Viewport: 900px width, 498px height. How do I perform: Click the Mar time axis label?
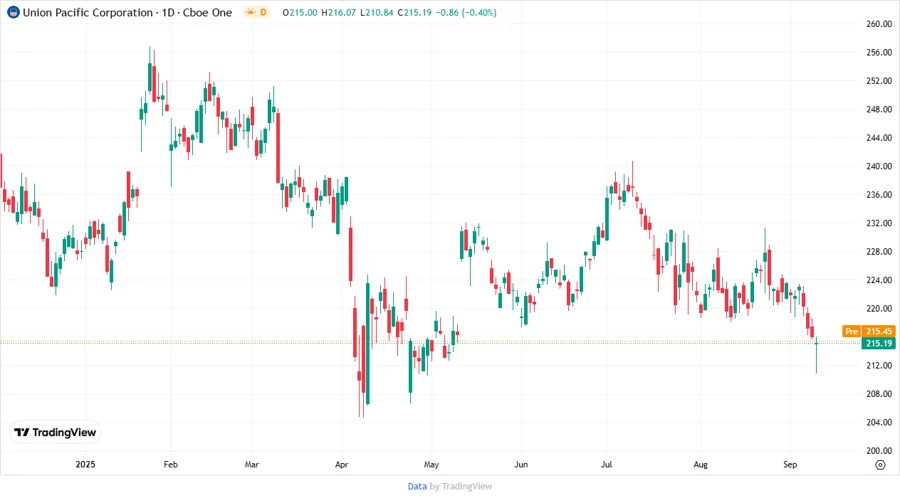pos(251,465)
